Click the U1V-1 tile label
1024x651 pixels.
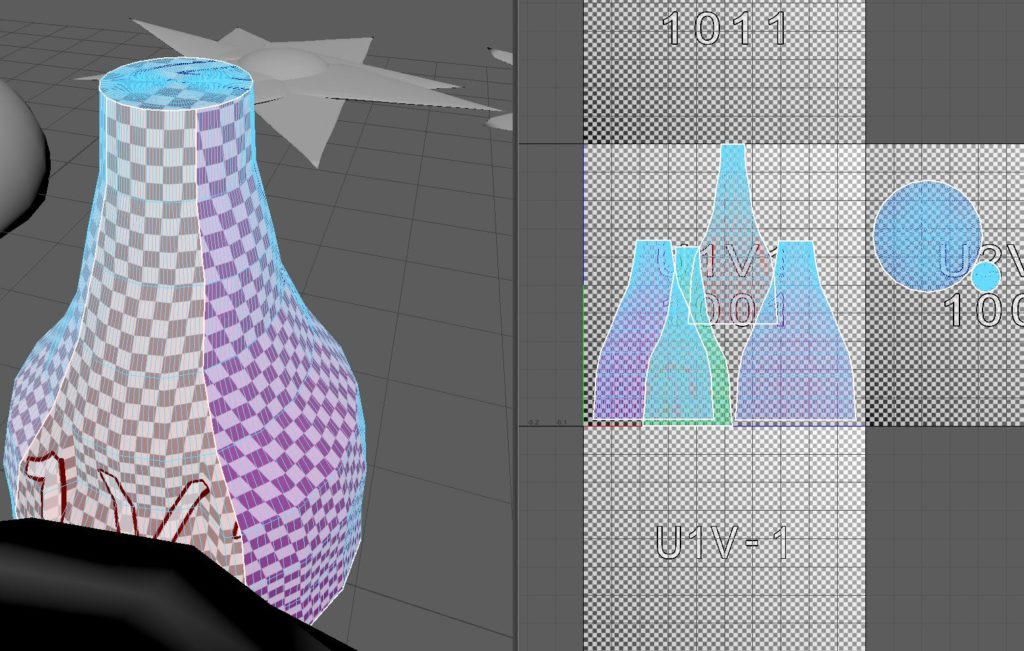(722, 543)
